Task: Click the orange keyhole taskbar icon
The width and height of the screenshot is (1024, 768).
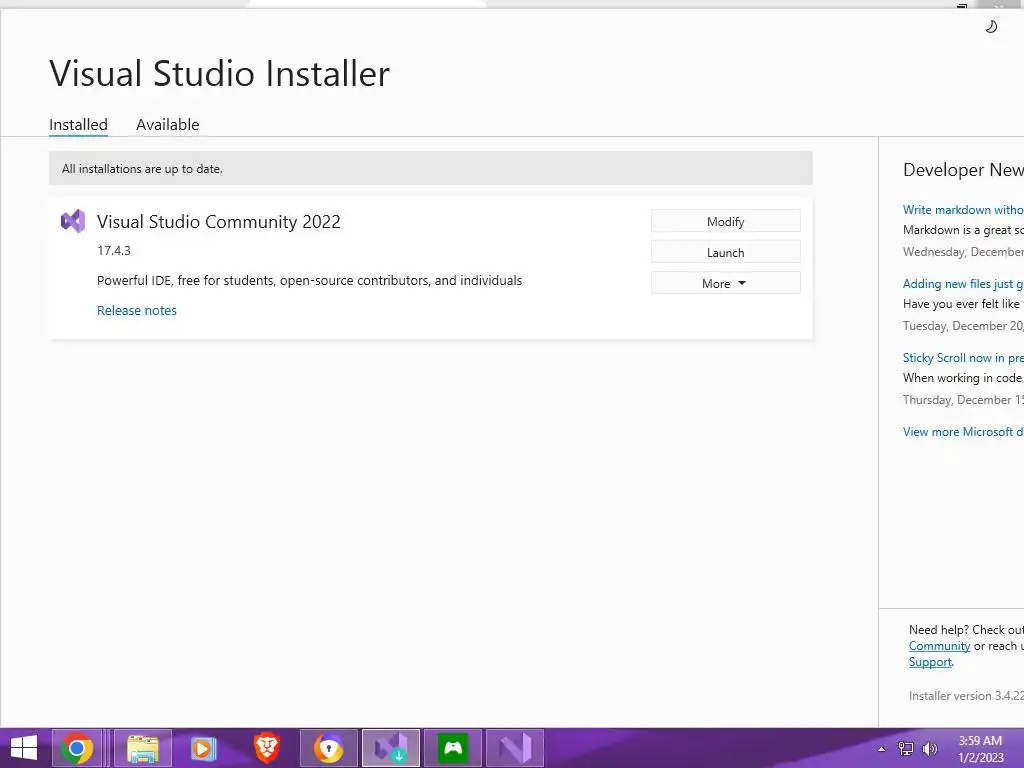Action: (328, 748)
